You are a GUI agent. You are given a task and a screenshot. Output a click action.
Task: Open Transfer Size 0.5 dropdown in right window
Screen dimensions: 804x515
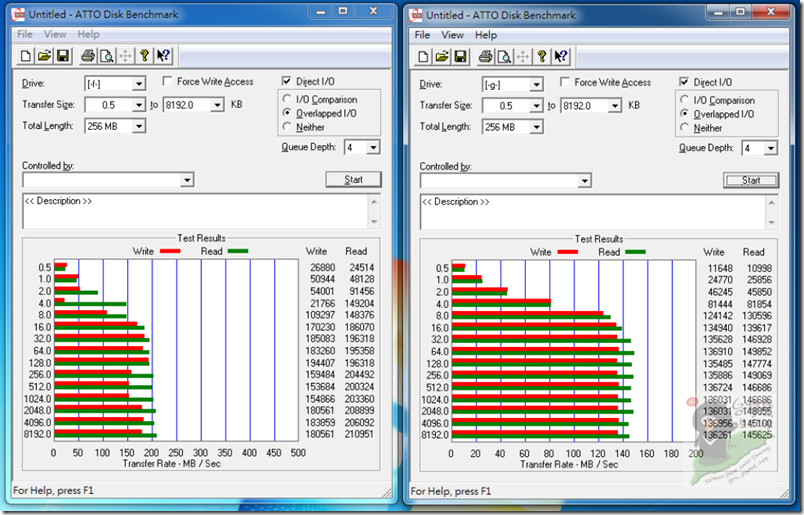[x=536, y=106]
